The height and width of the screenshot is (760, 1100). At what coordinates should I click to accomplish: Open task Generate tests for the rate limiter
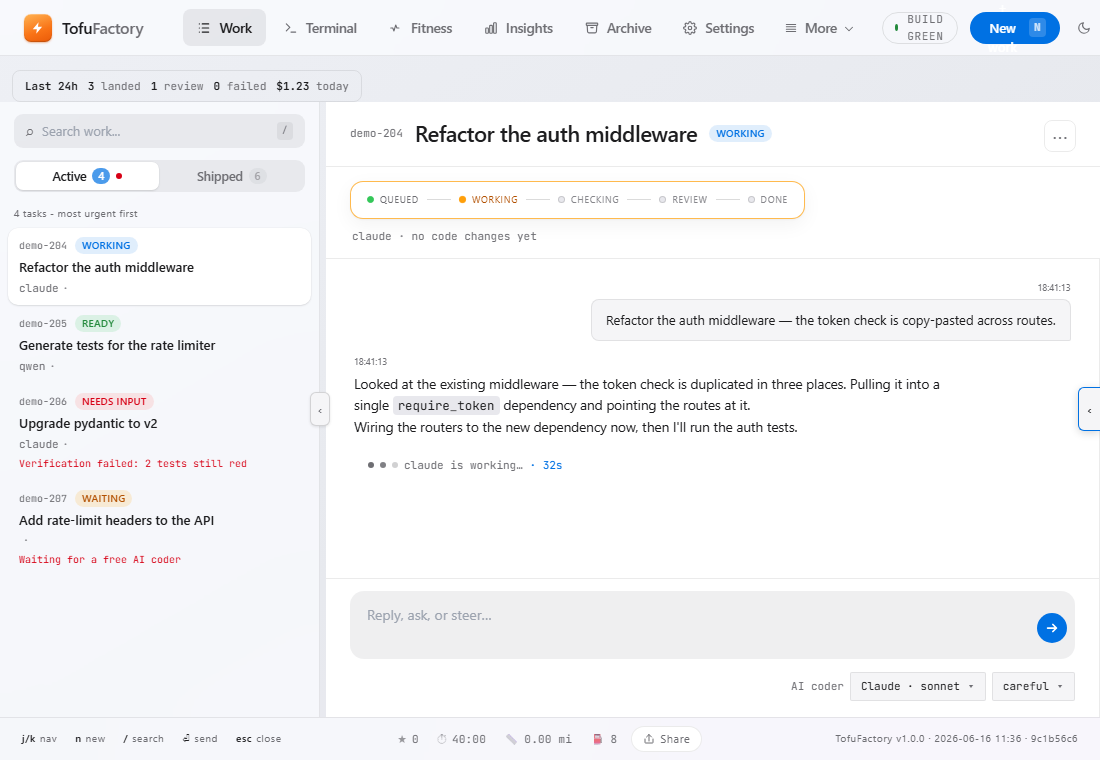click(x=159, y=345)
